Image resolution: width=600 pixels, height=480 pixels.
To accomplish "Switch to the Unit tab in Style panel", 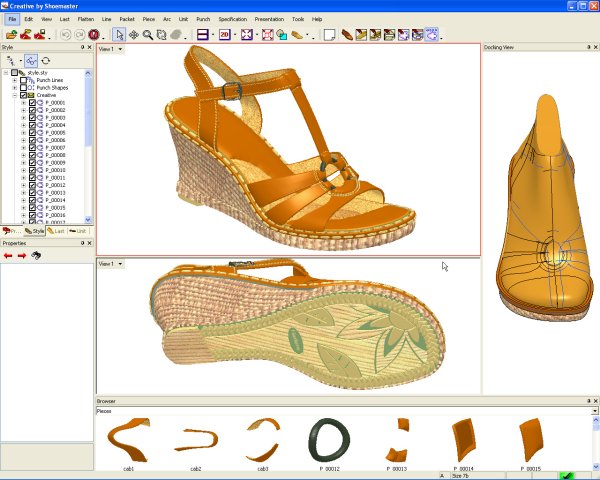I will tap(78, 231).
